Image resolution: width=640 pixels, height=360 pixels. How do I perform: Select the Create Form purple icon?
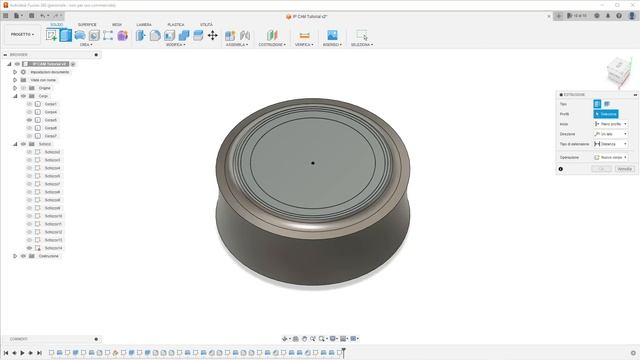point(122,36)
